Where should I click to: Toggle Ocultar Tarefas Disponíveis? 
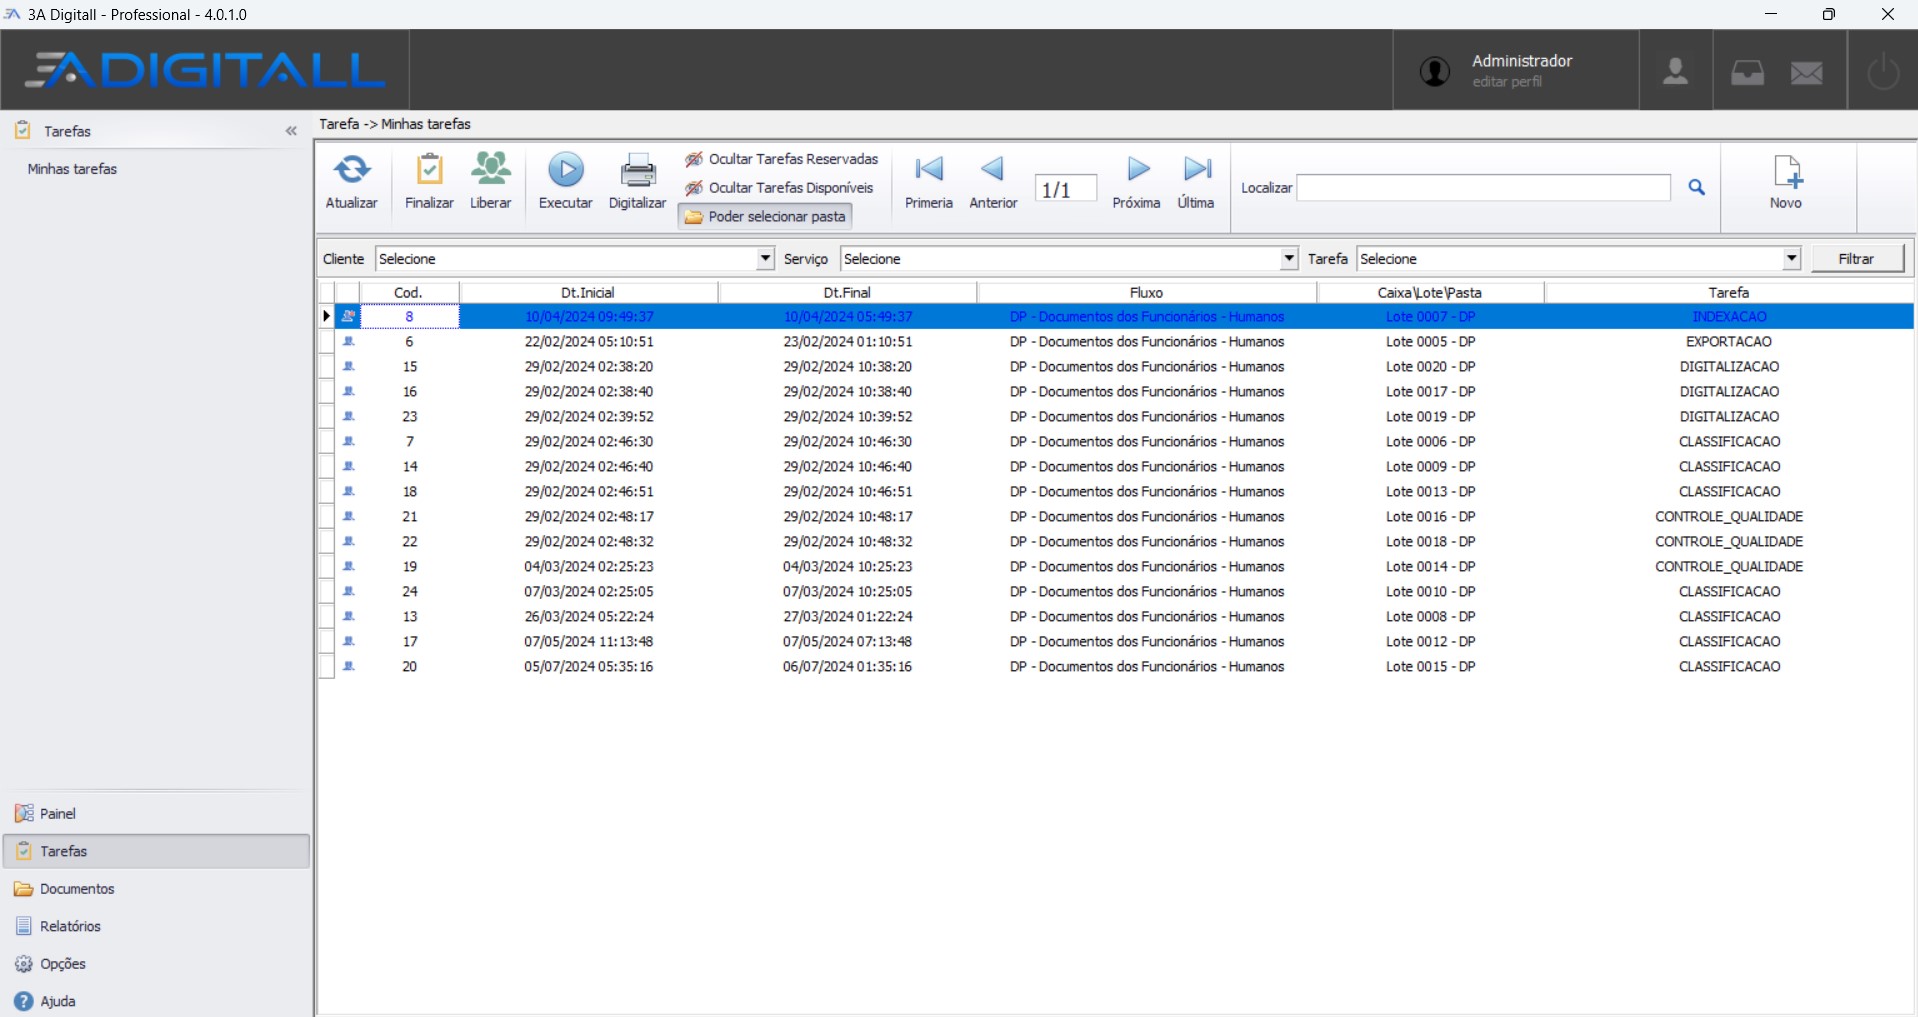(780, 188)
